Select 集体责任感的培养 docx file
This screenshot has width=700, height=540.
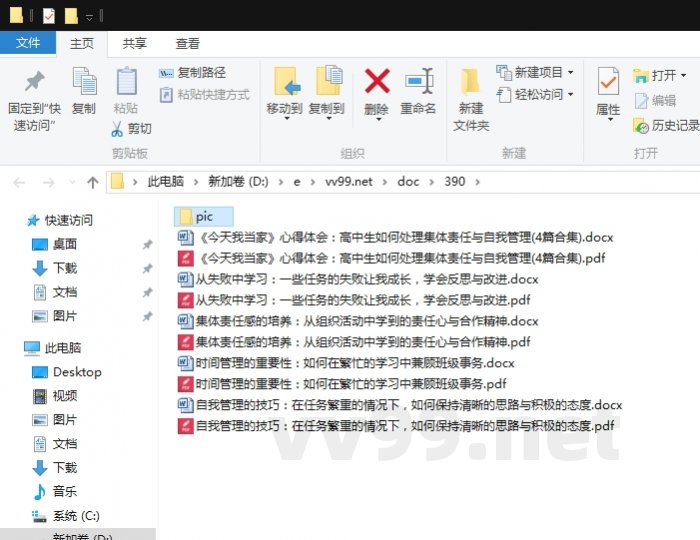[x=358, y=321]
